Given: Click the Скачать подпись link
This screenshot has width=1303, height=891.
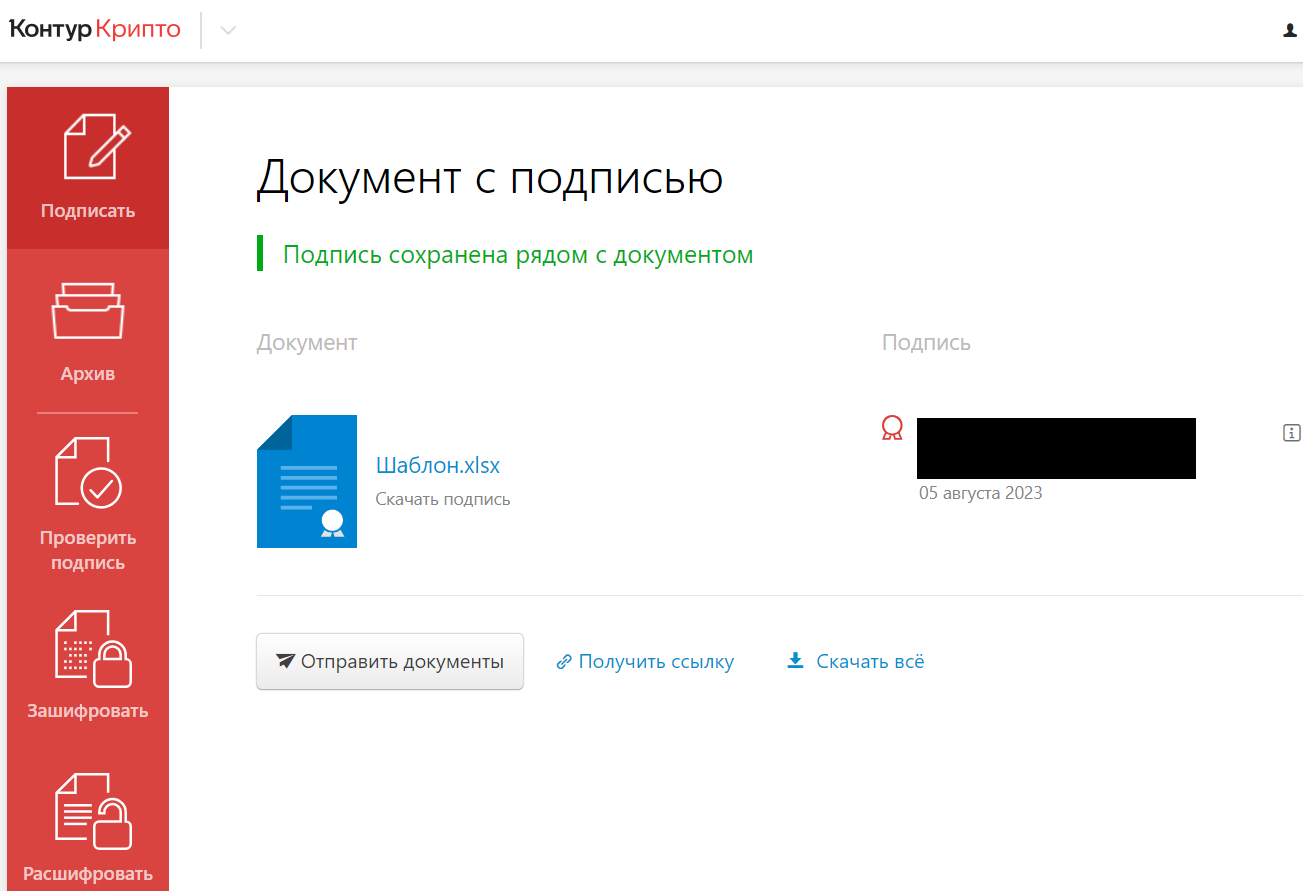Looking at the screenshot, I should [442, 499].
